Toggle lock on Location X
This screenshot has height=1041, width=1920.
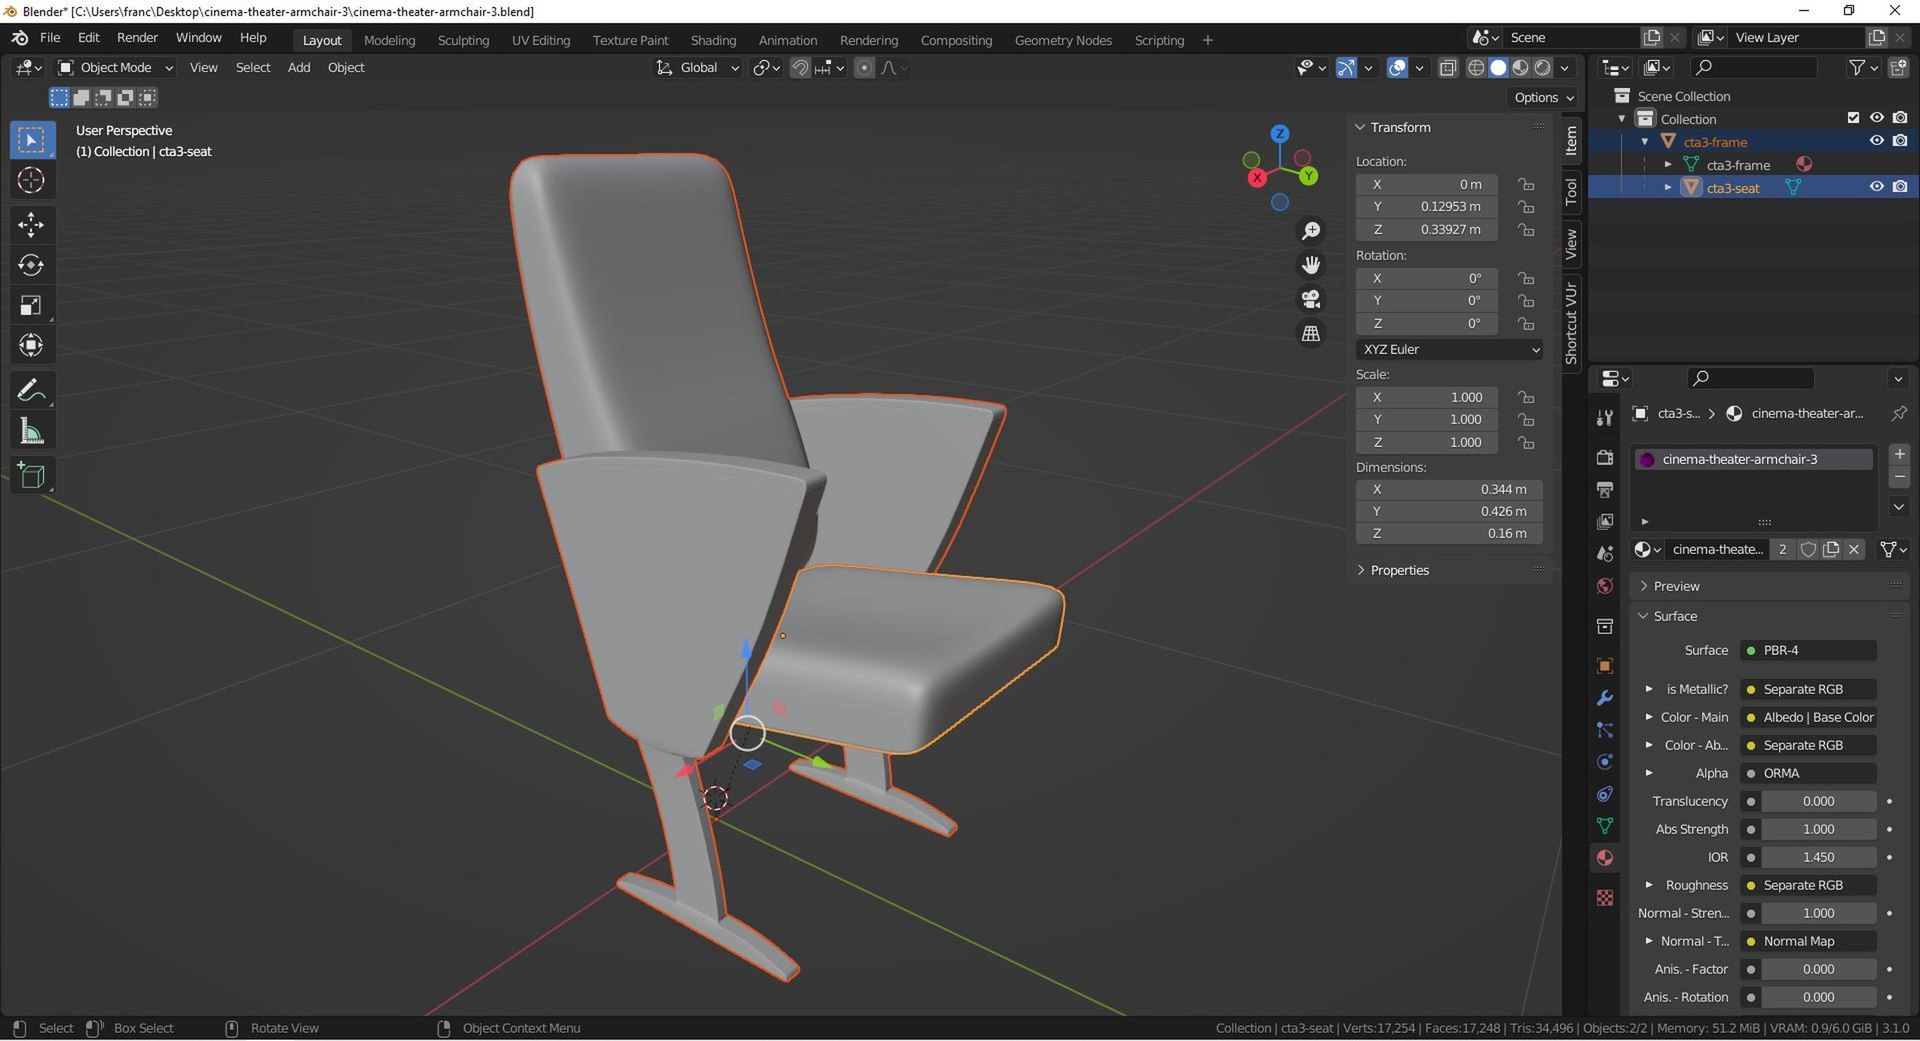pos(1526,184)
